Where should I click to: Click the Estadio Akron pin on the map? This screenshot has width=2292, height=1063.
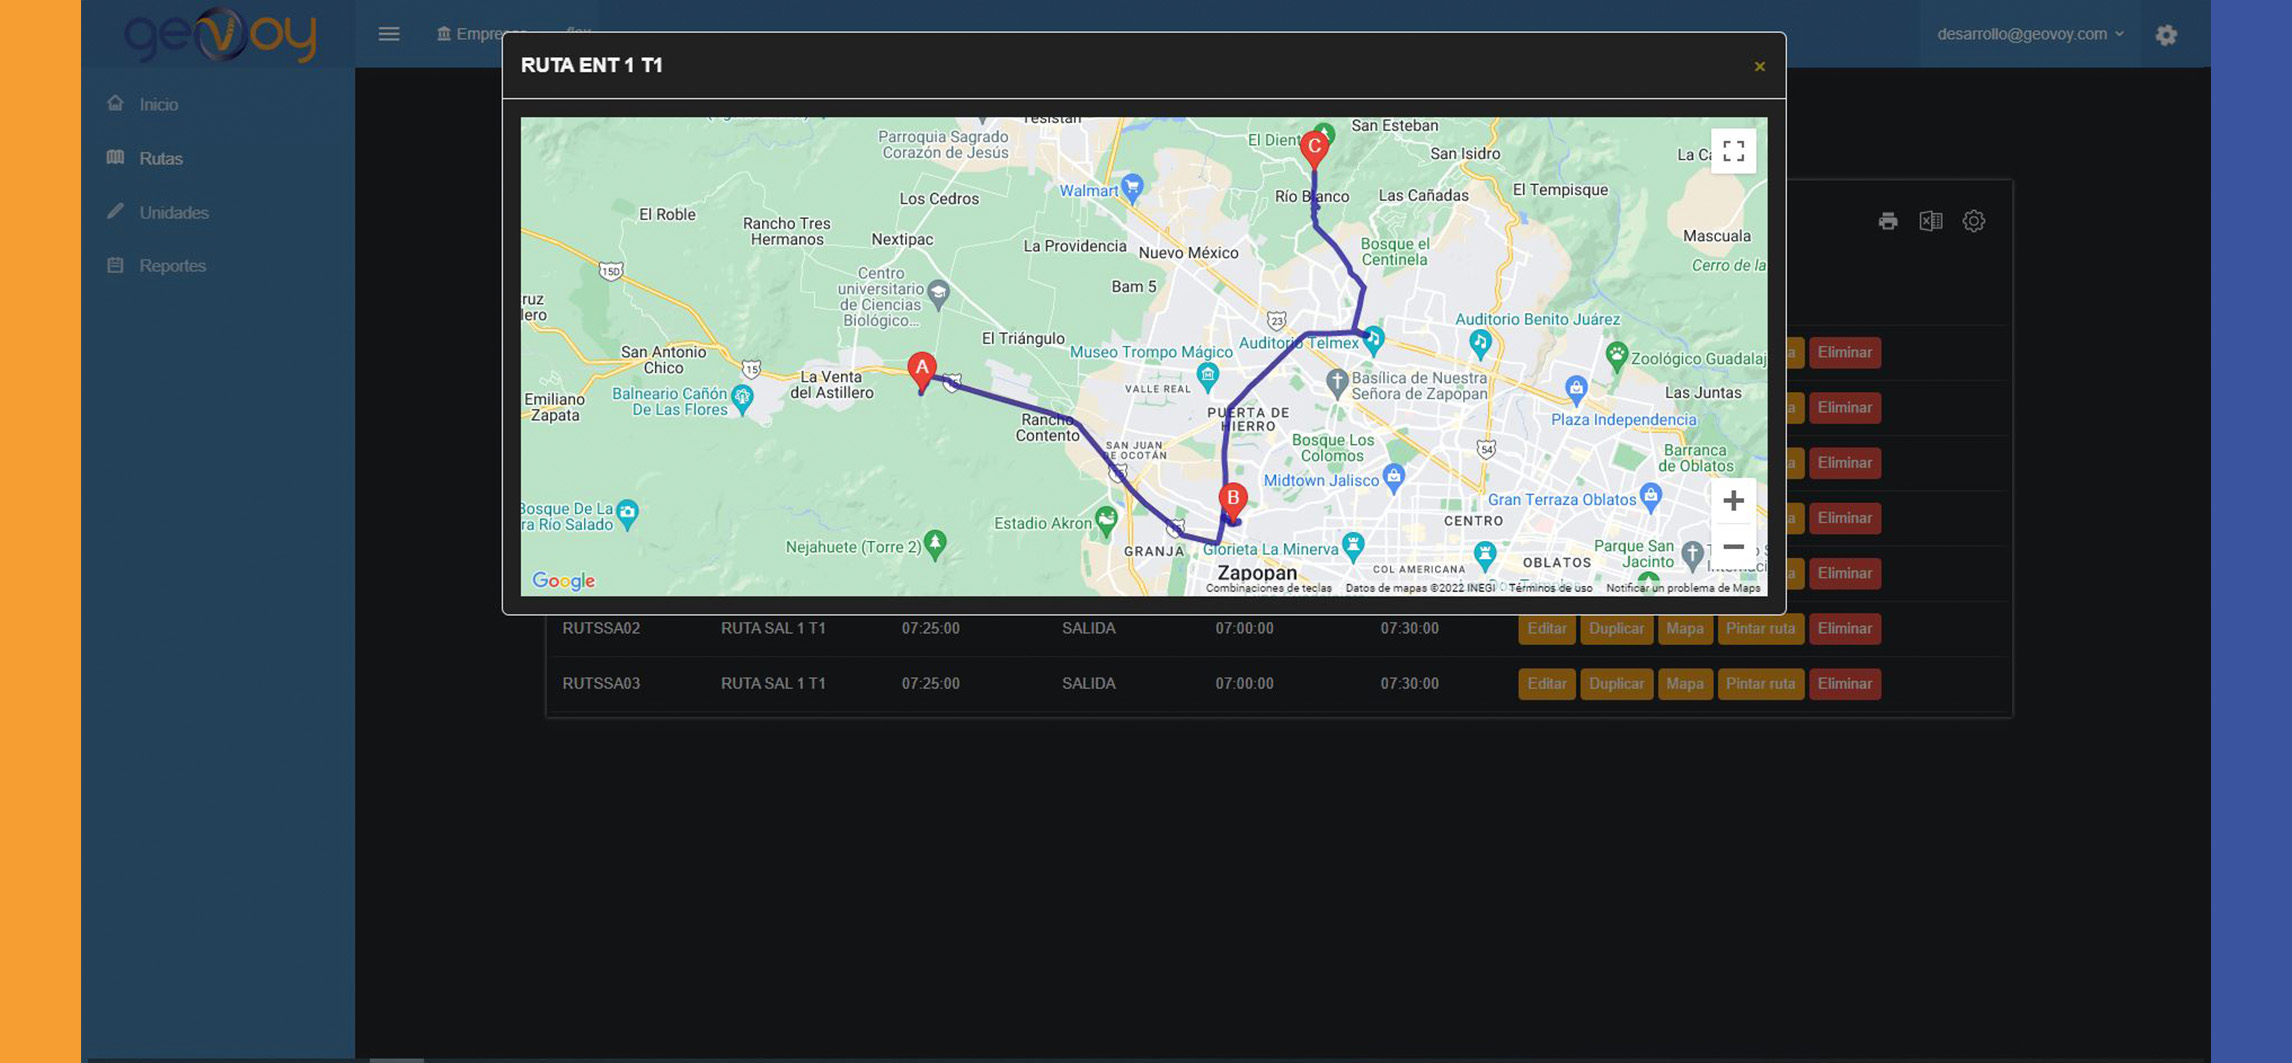(1106, 520)
